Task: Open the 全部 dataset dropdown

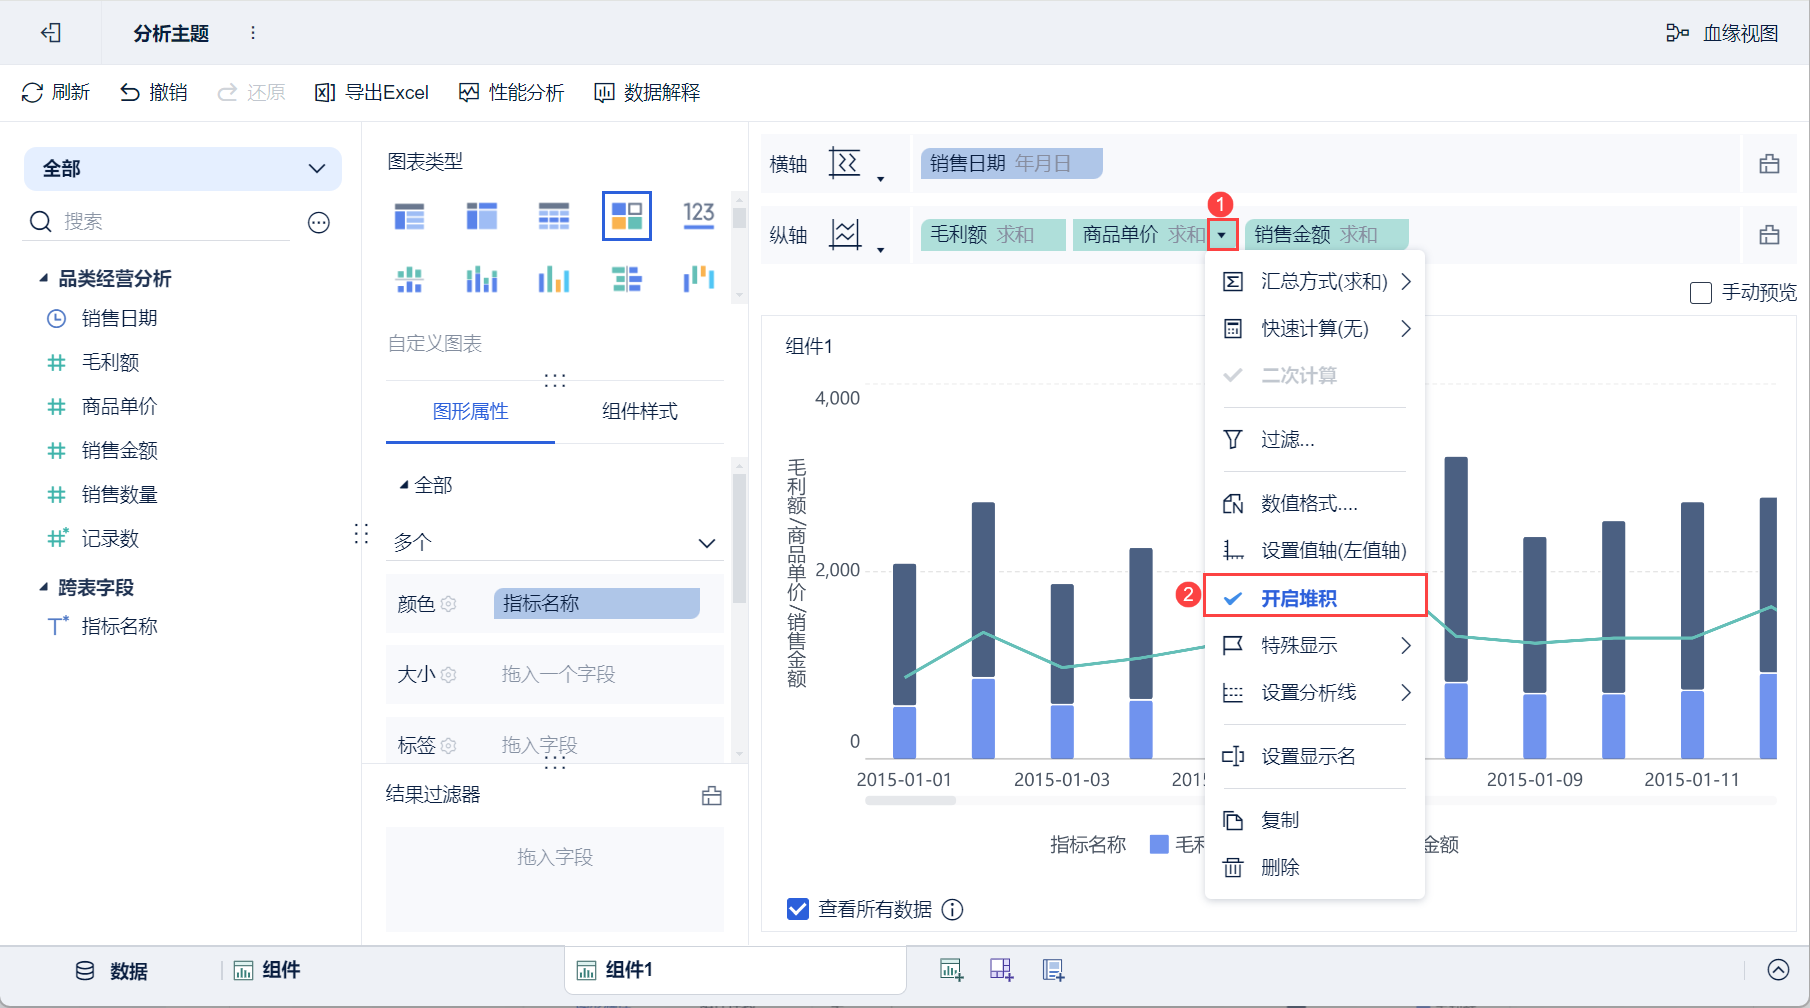Action: coord(183,168)
